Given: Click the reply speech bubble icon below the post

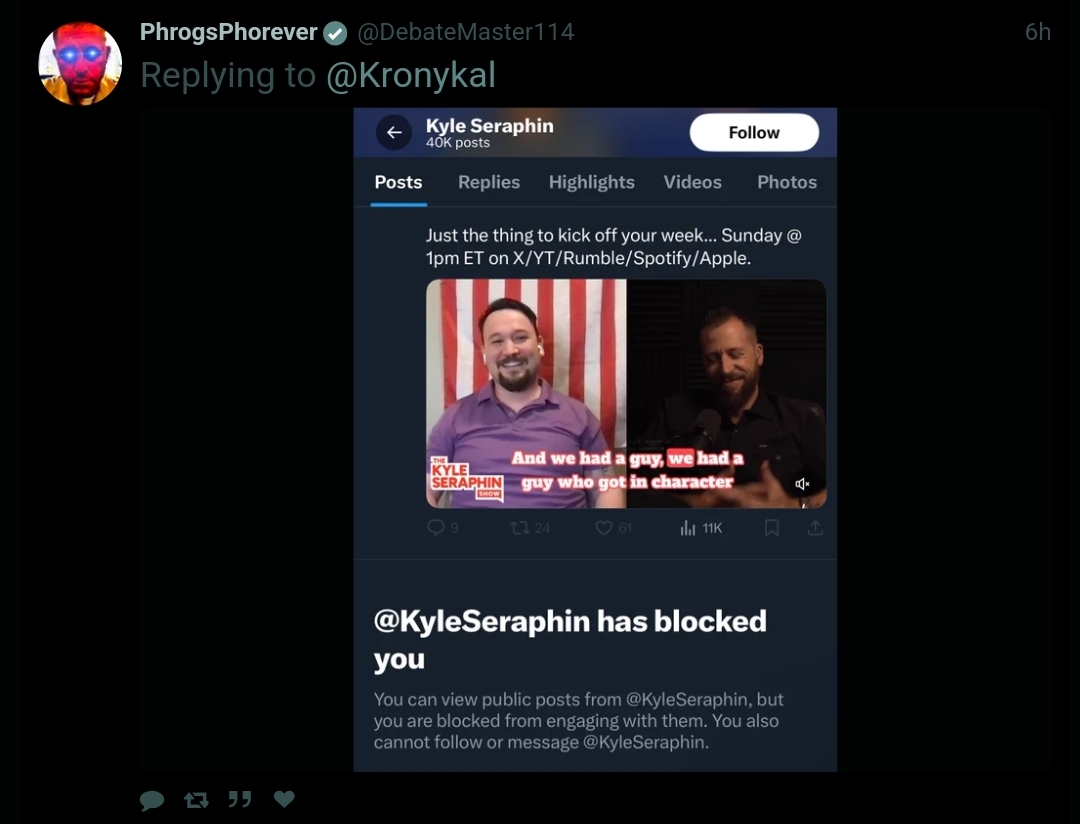Looking at the screenshot, I should click(x=152, y=800).
